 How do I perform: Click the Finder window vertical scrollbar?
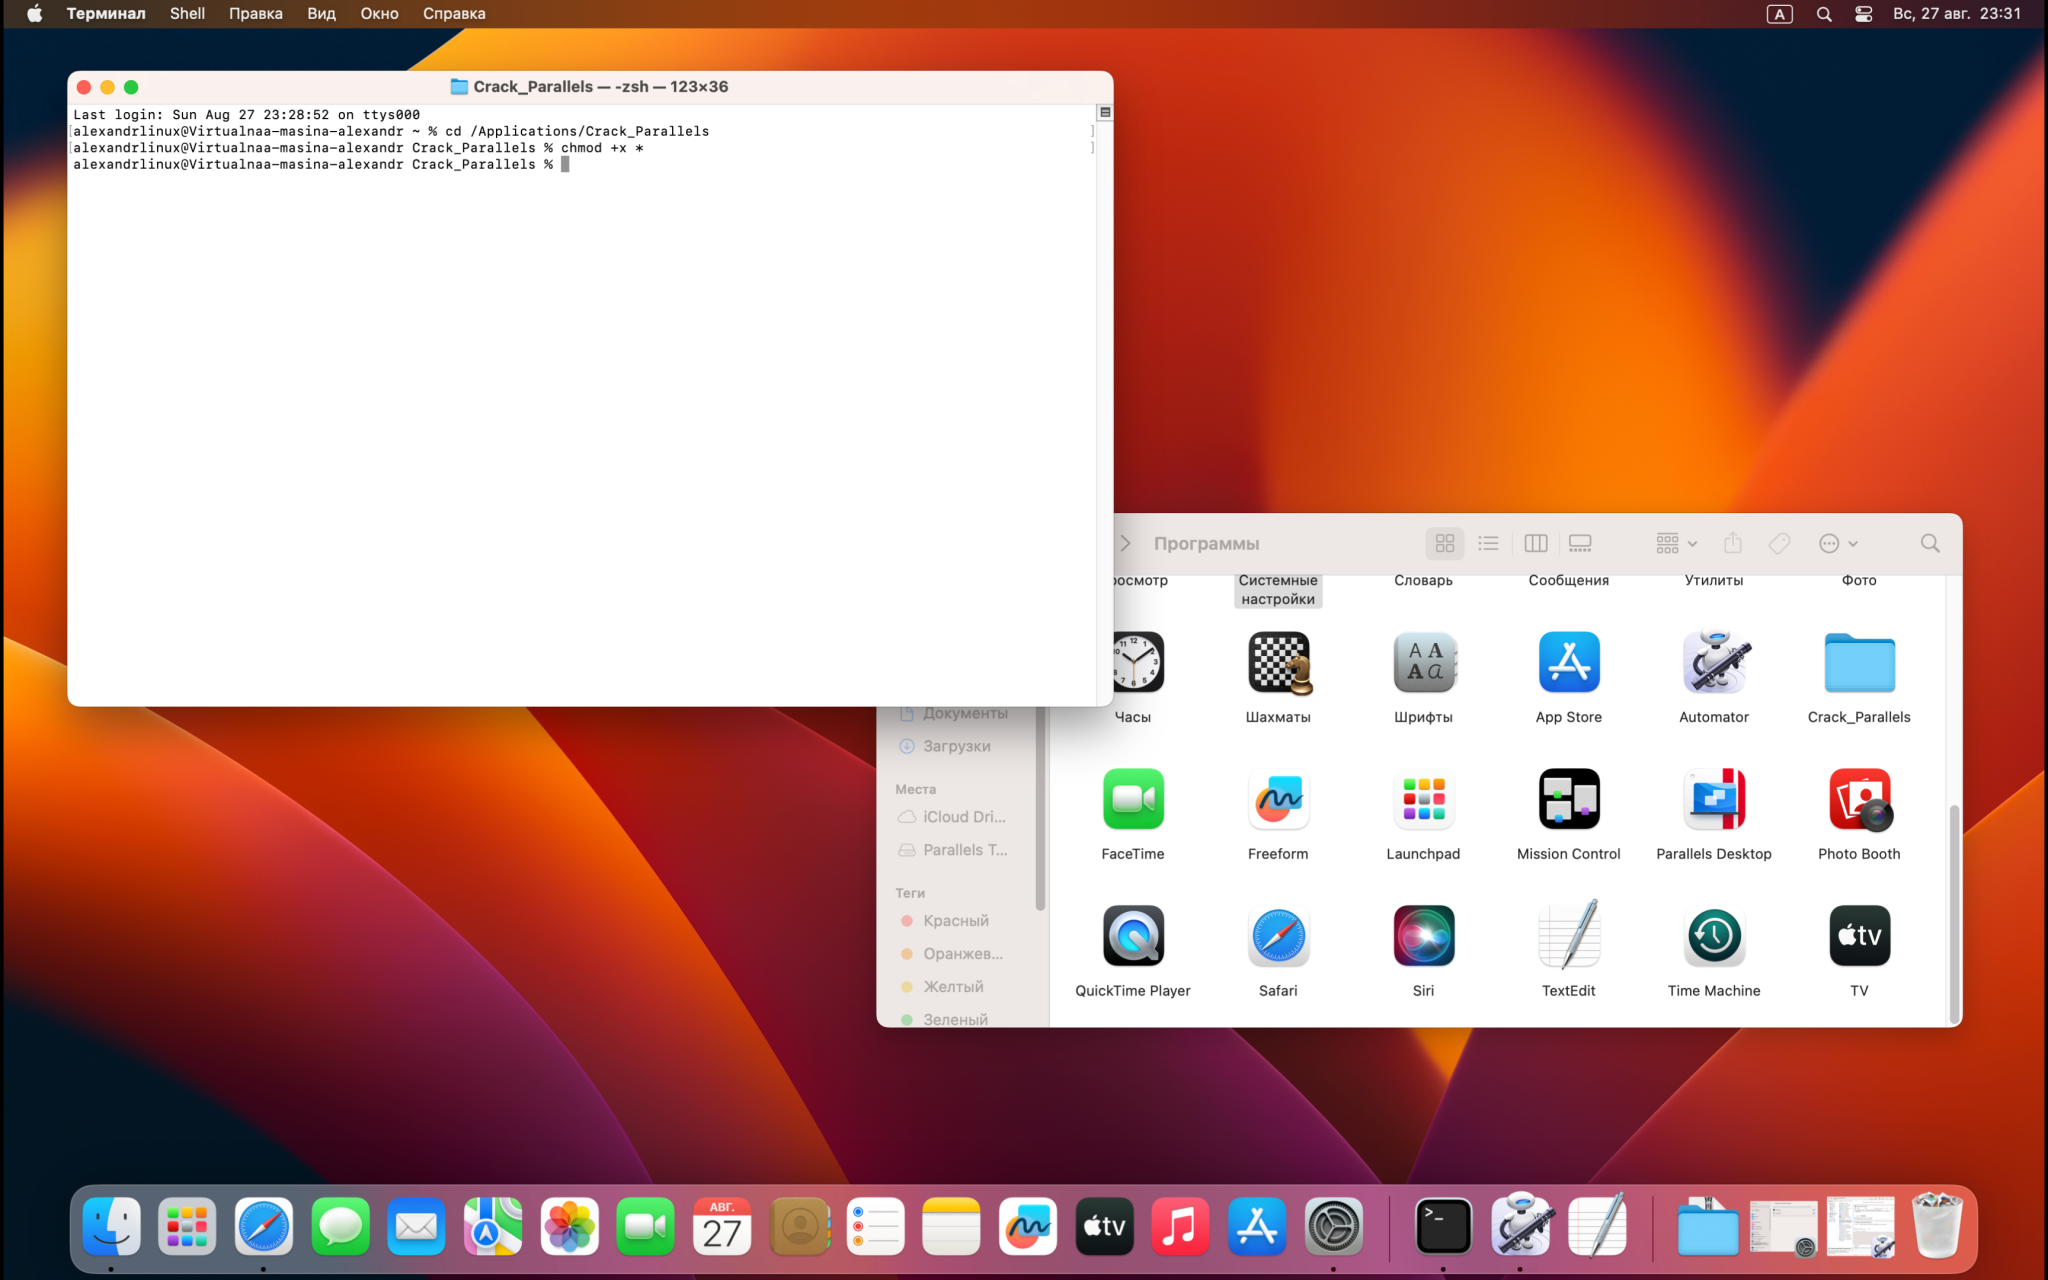(x=1955, y=912)
